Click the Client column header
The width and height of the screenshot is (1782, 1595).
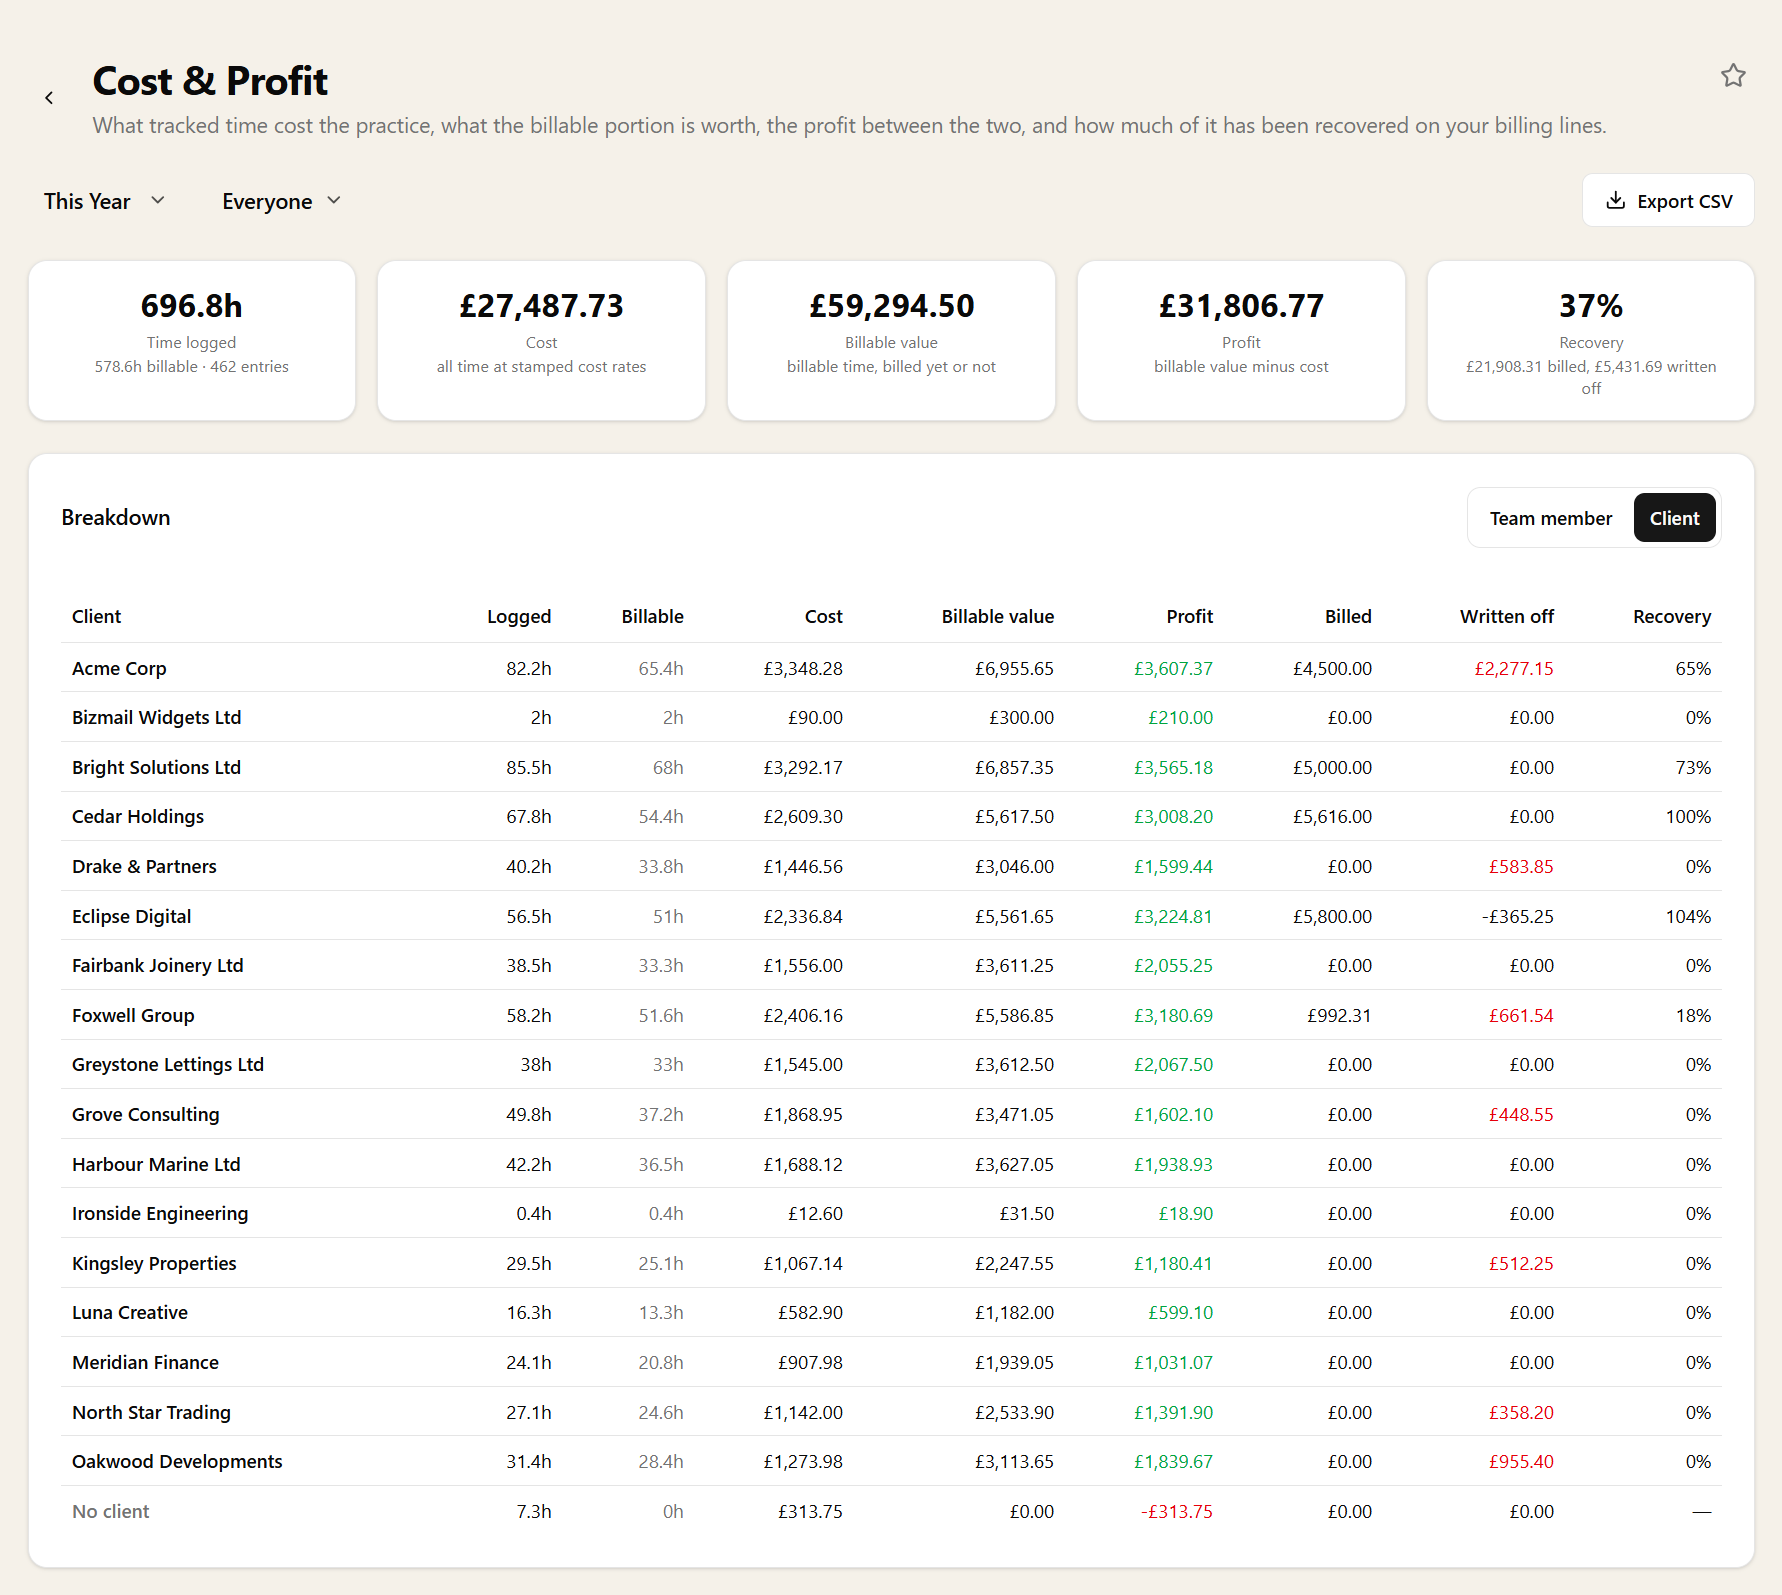(x=96, y=617)
